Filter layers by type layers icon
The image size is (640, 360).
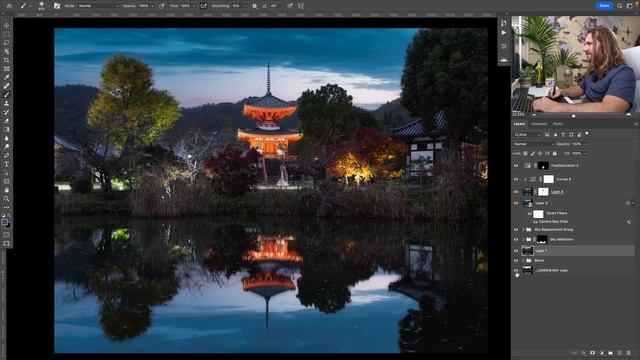(563, 134)
